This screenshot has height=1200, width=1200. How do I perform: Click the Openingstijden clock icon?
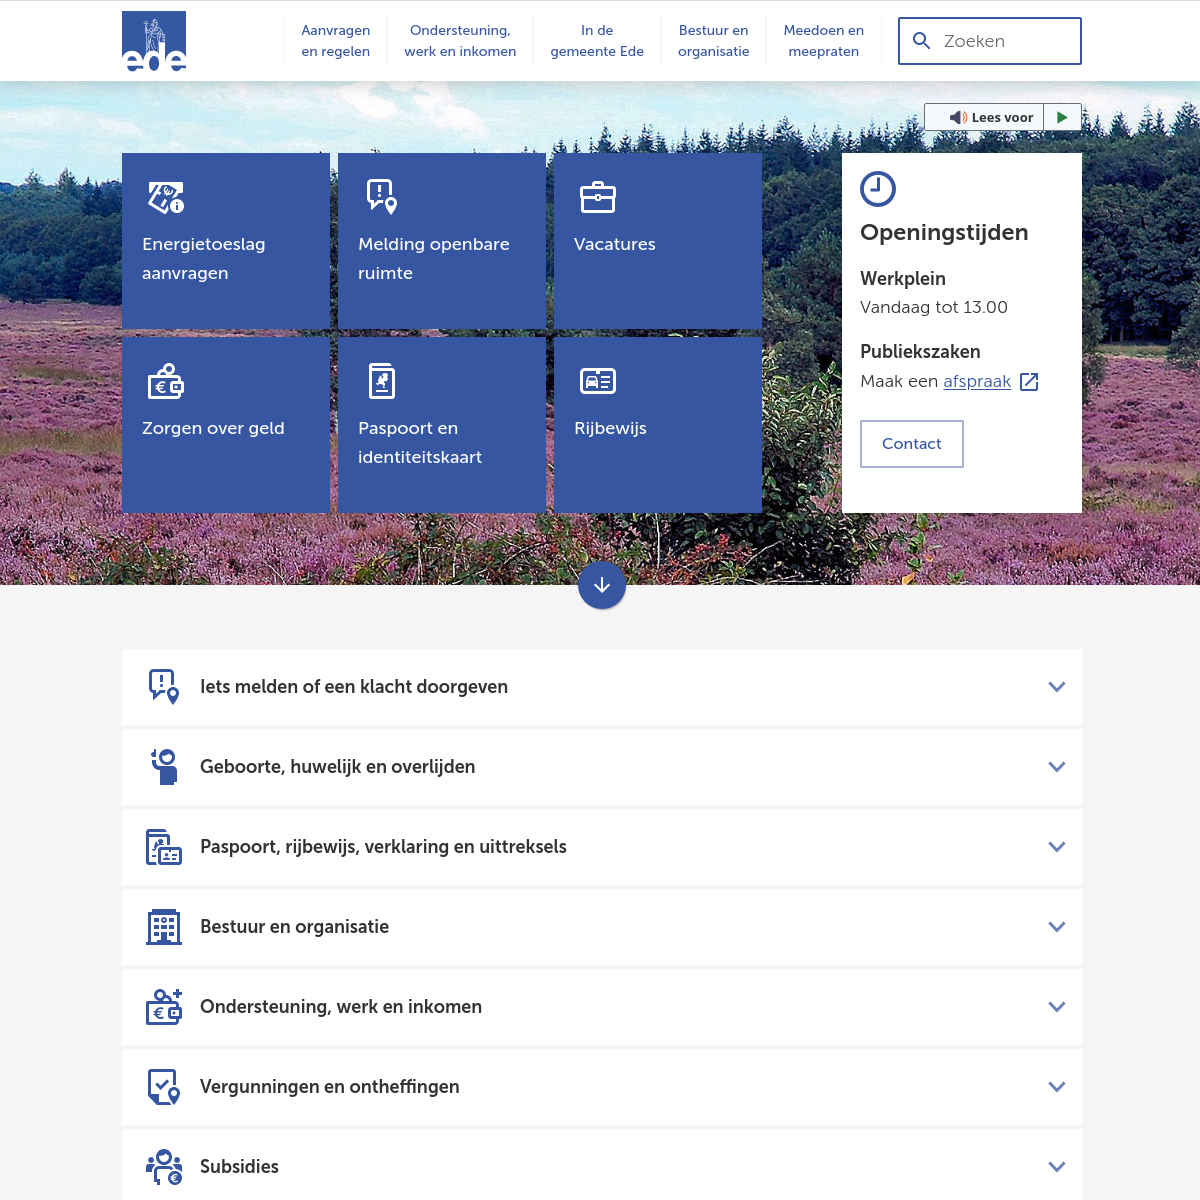click(x=878, y=189)
